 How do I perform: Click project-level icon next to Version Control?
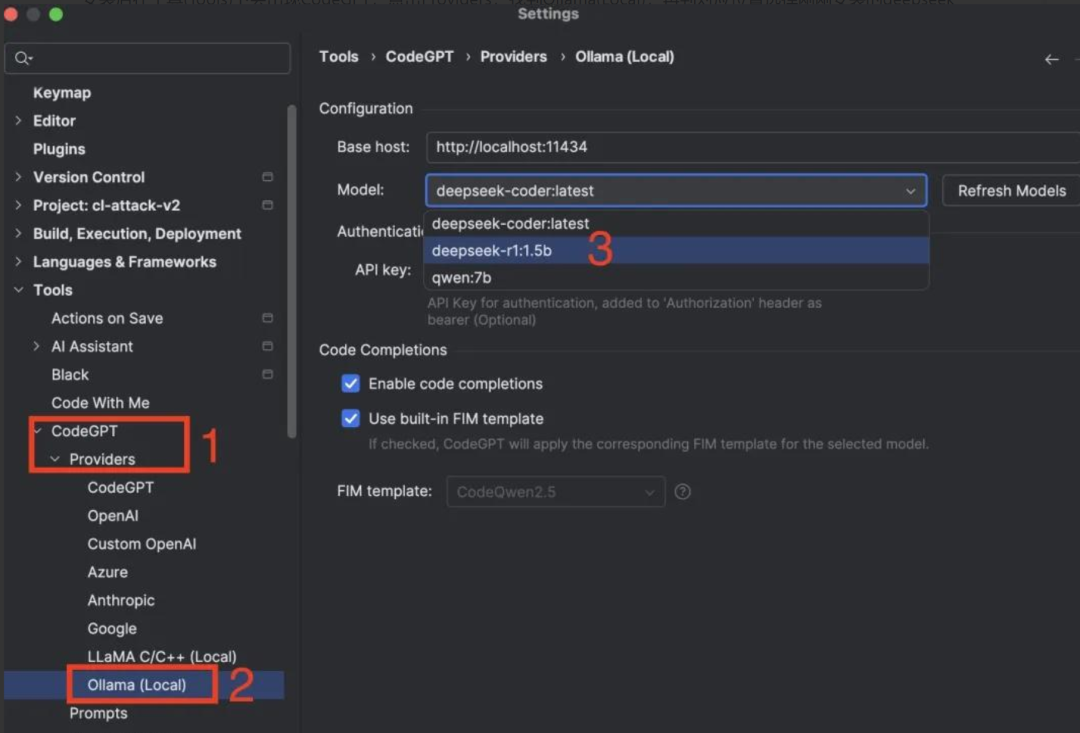pos(267,177)
